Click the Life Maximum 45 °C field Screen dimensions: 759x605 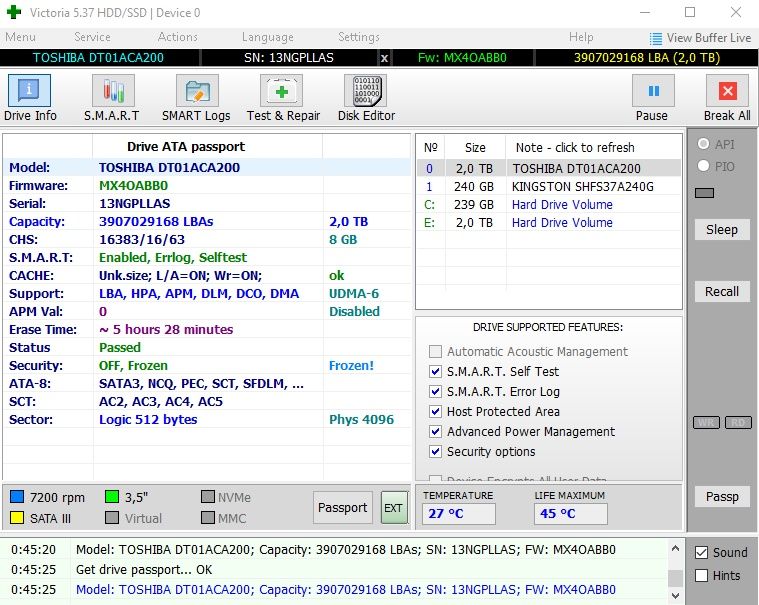tap(571, 514)
